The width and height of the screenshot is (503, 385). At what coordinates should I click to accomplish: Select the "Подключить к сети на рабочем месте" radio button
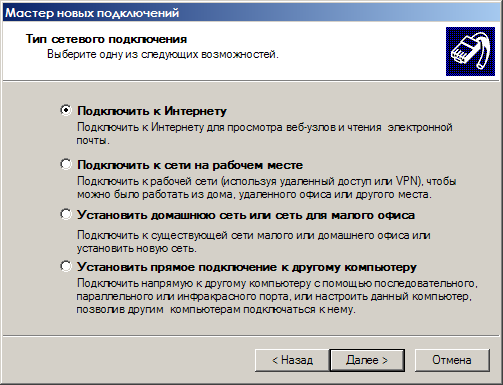66,164
